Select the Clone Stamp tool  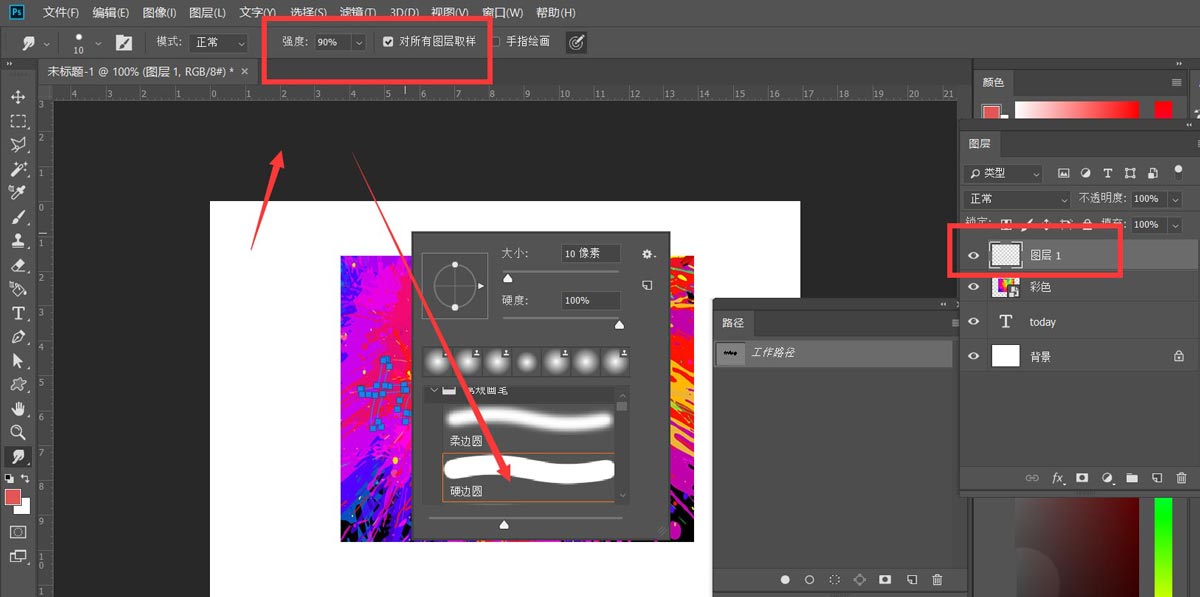18,241
